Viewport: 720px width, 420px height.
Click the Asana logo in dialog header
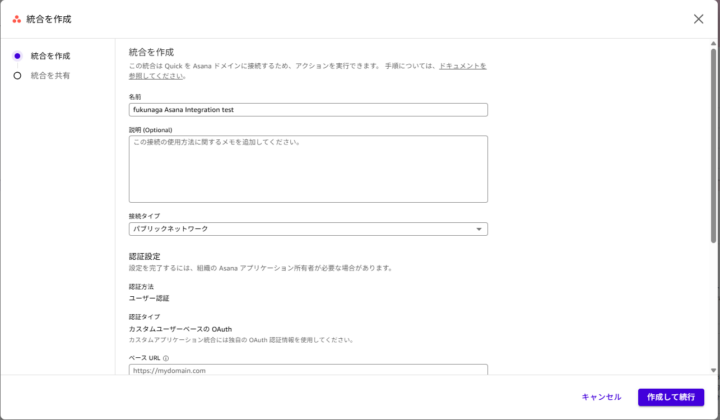17,19
